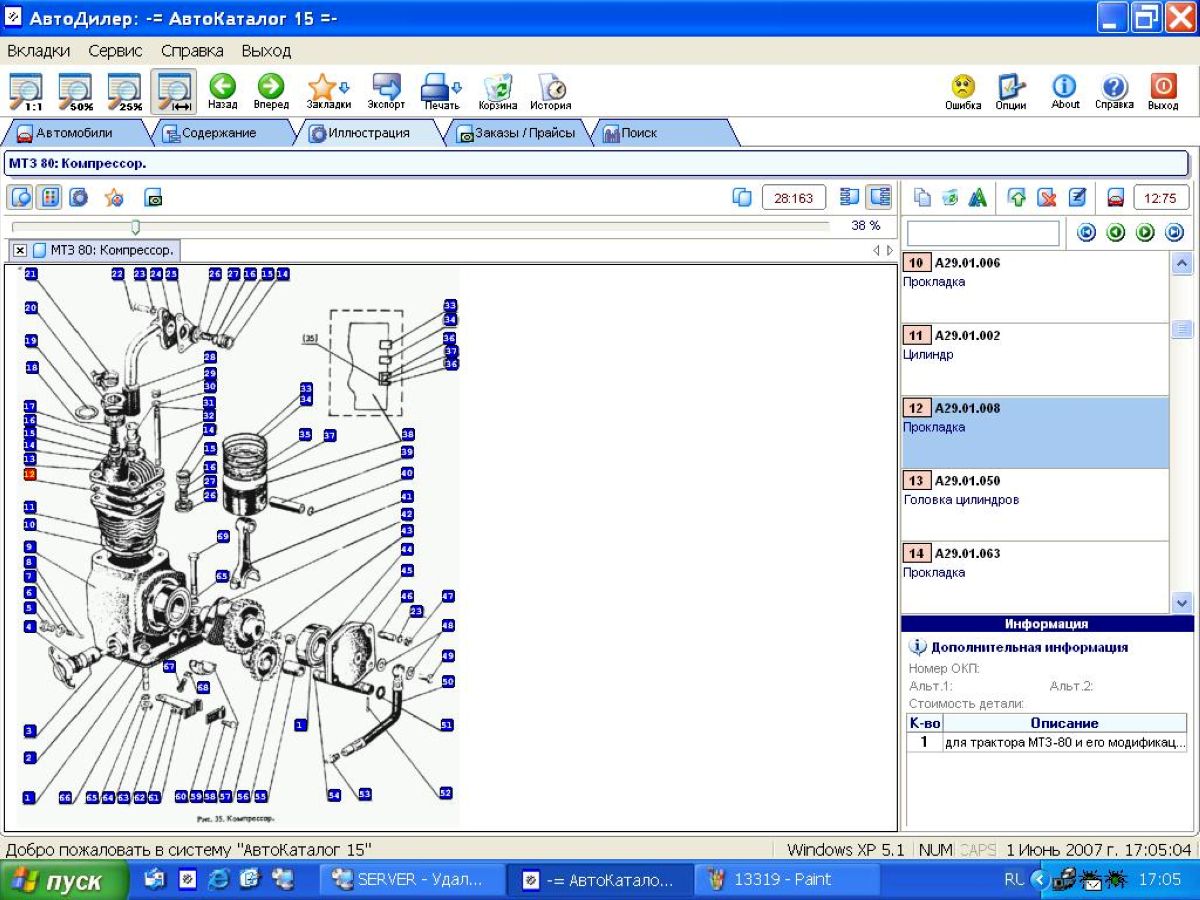Click the red car icon near 12:75

point(1116,197)
